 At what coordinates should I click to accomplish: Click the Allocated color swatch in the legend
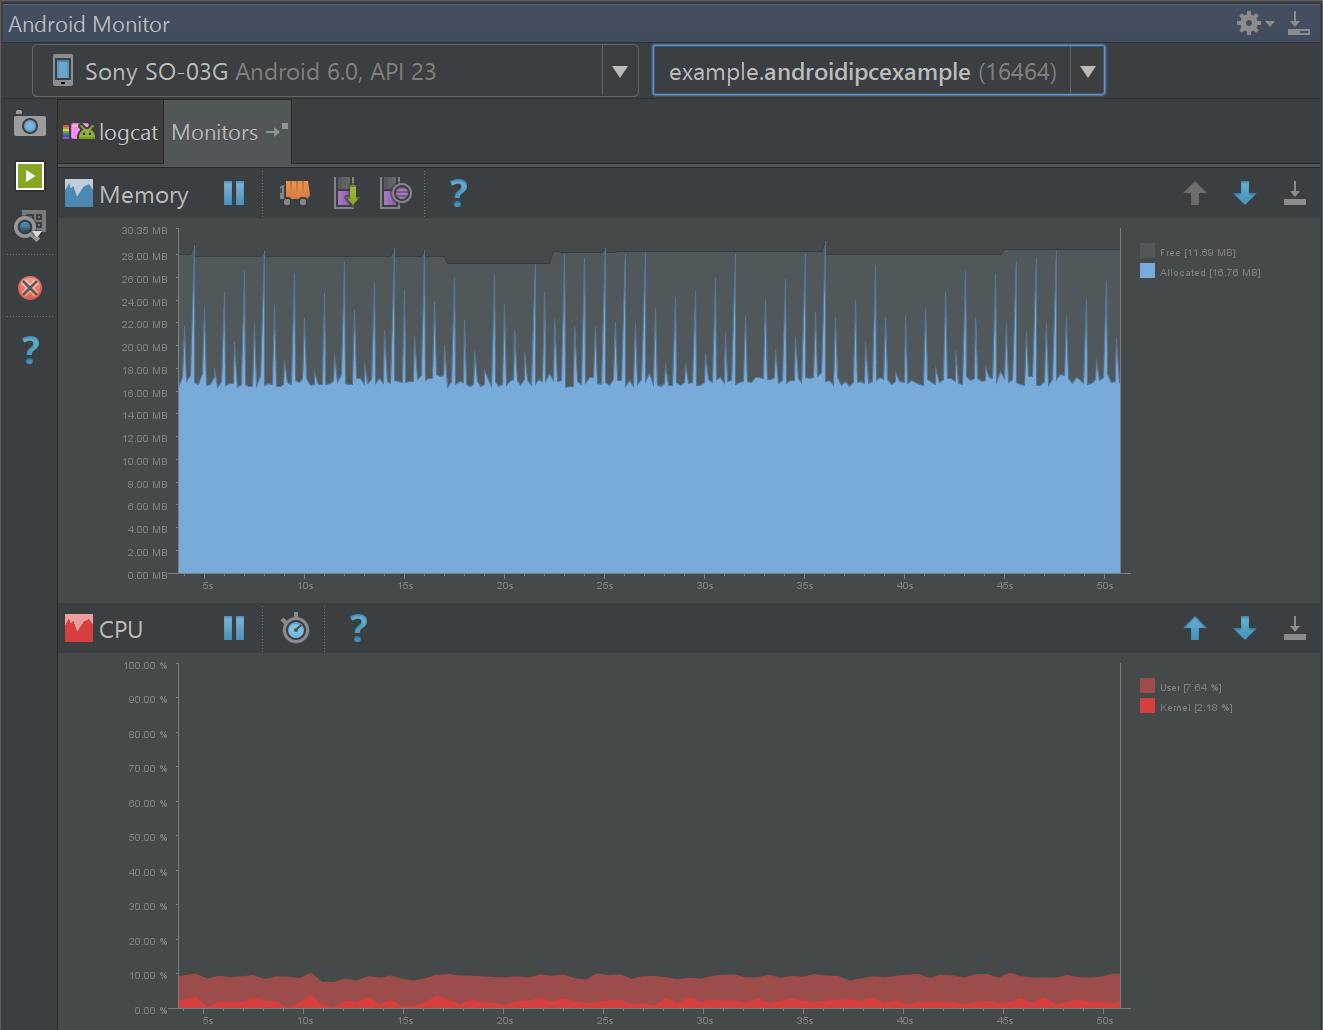click(x=1146, y=270)
